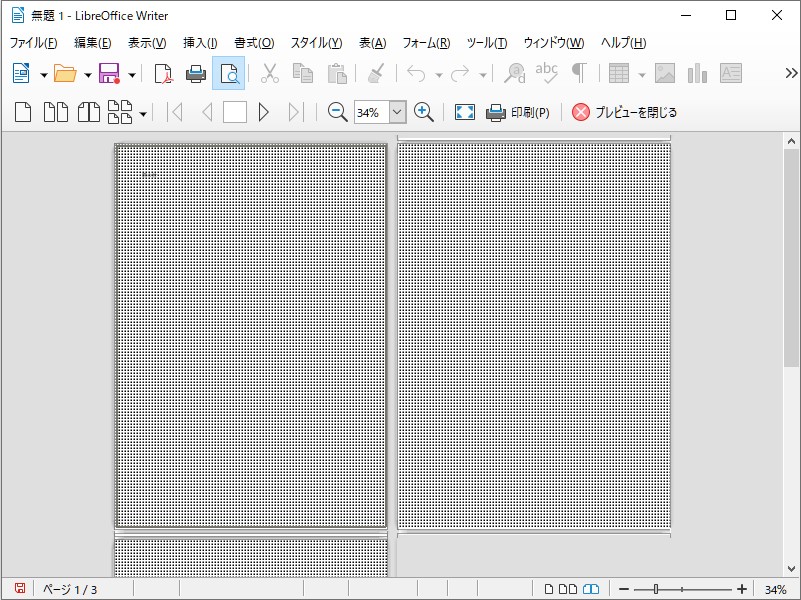The height and width of the screenshot is (600, 801).
Task: Open the 挿入(I) menu
Action: click(200, 43)
